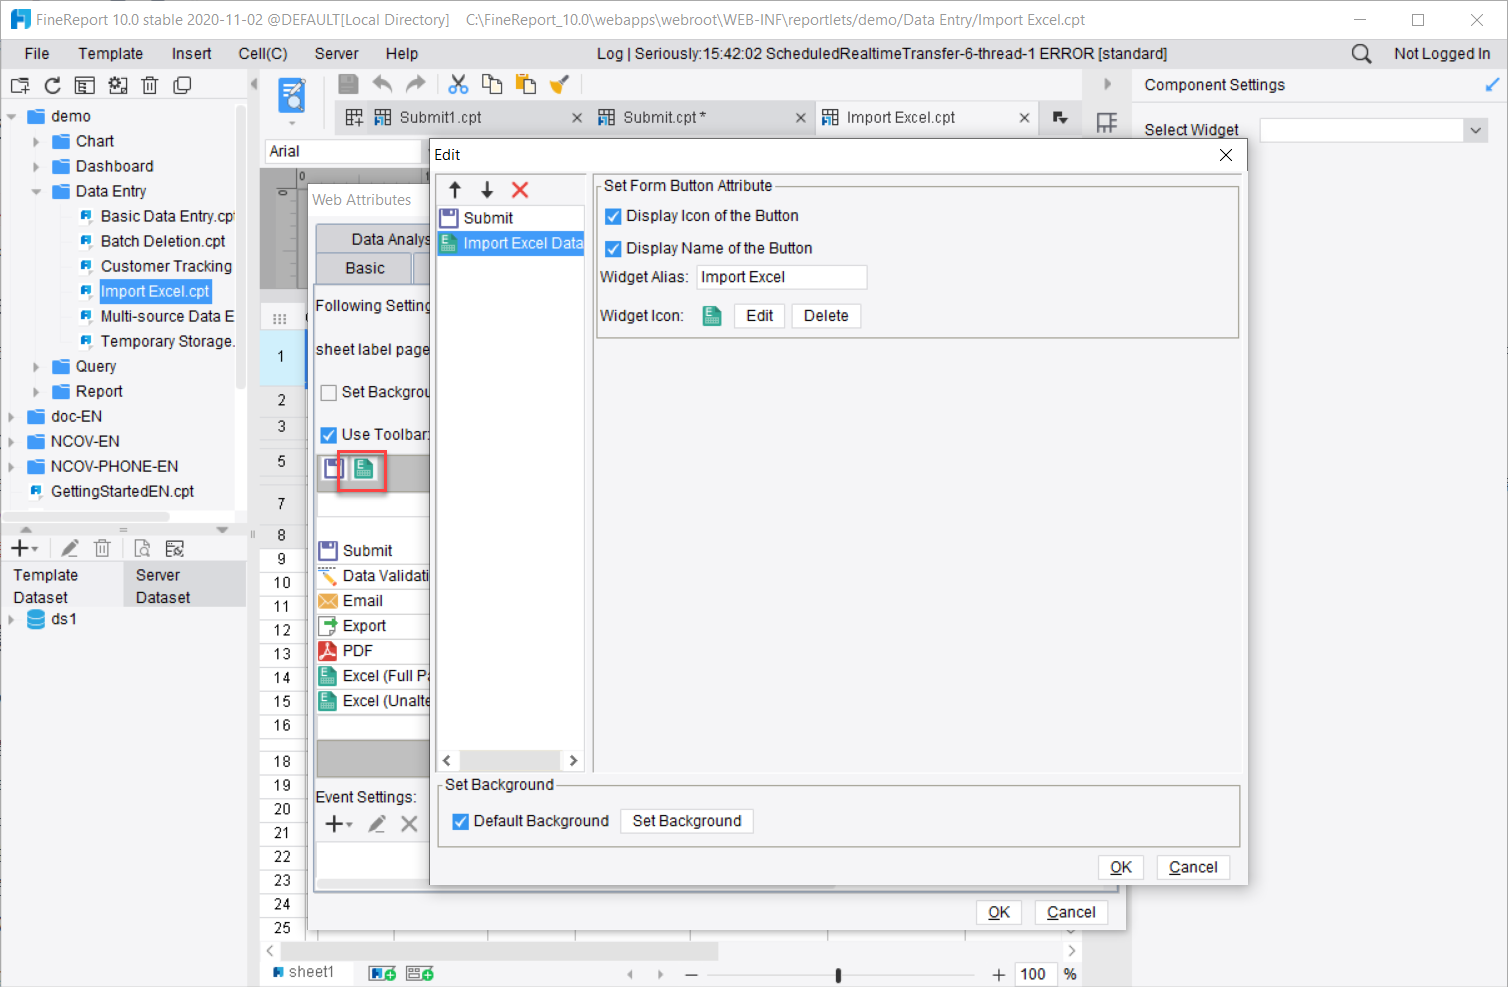Collapse the Data Entry folder
1508x987 pixels.
tap(36, 192)
